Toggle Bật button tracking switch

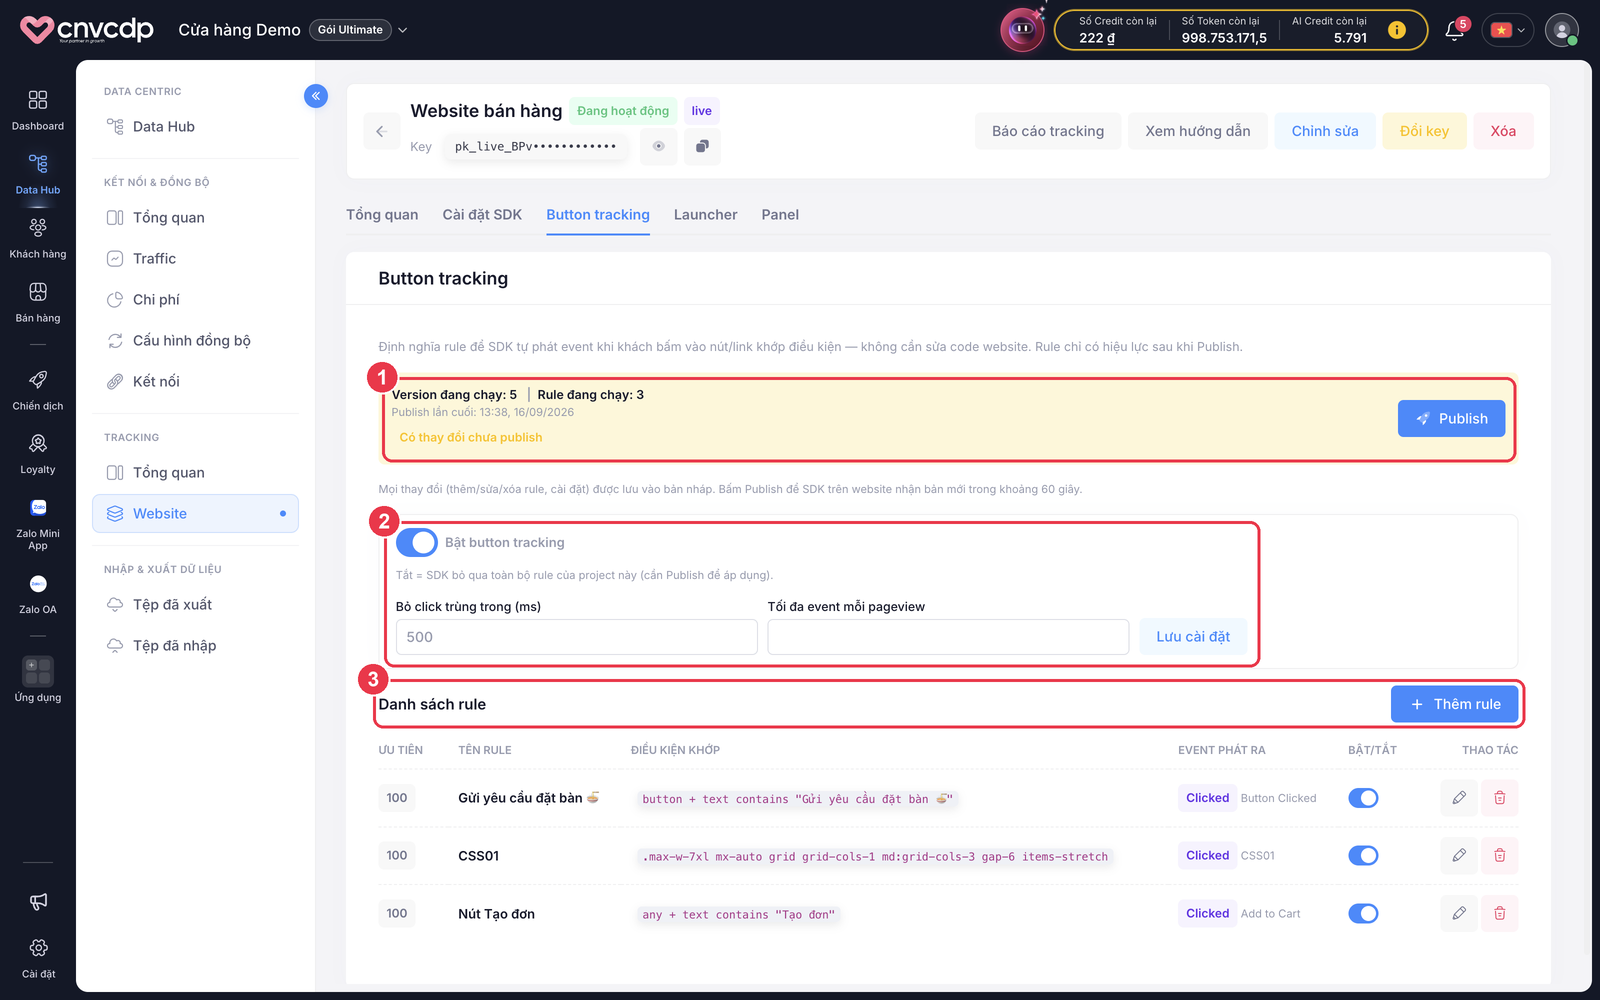pos(417,542)
